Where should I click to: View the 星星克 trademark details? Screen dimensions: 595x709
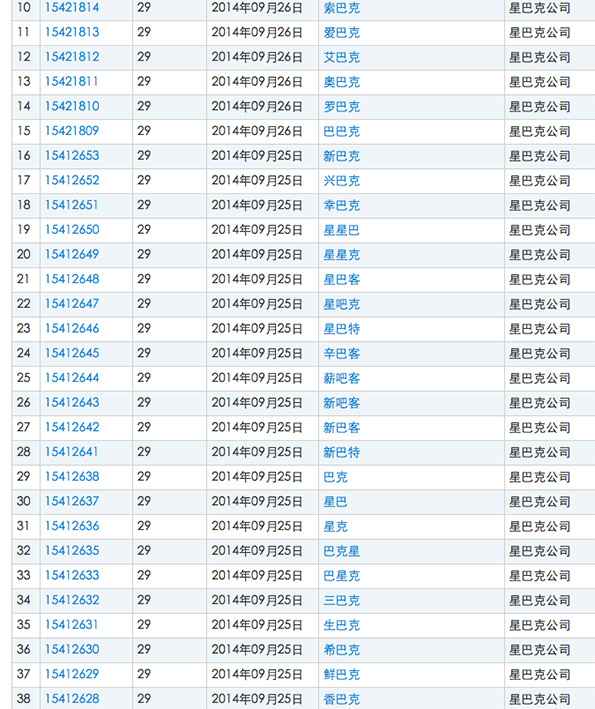point(341,255)
